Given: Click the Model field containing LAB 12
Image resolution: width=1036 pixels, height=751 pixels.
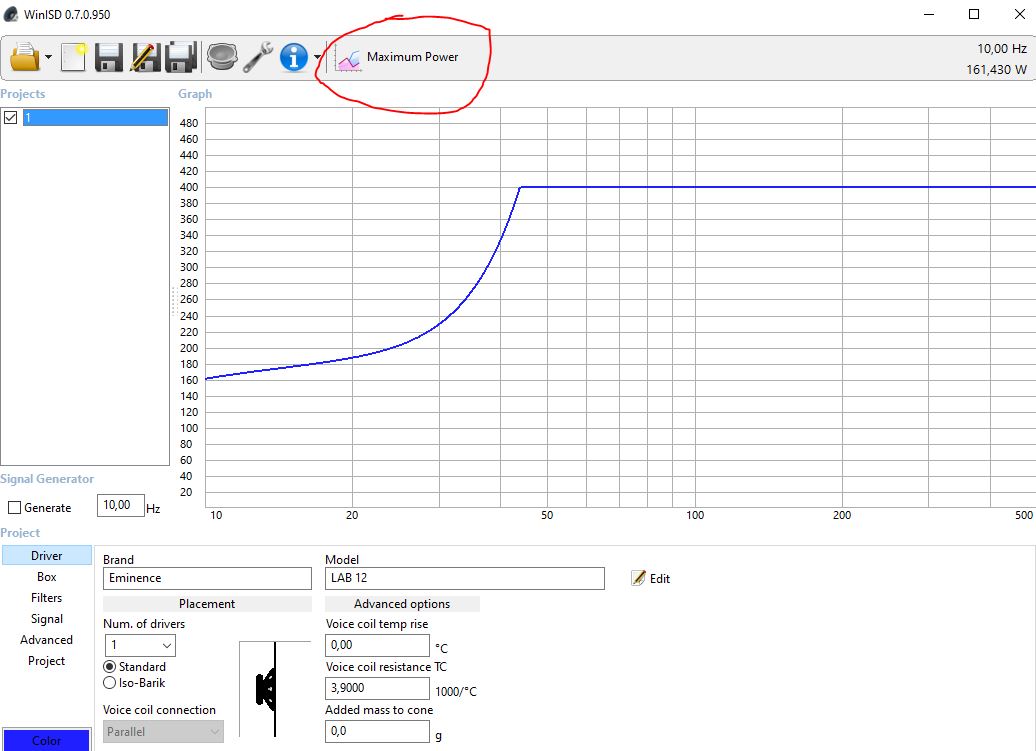Looking at the screenshot, I should [x=464, y=579].
